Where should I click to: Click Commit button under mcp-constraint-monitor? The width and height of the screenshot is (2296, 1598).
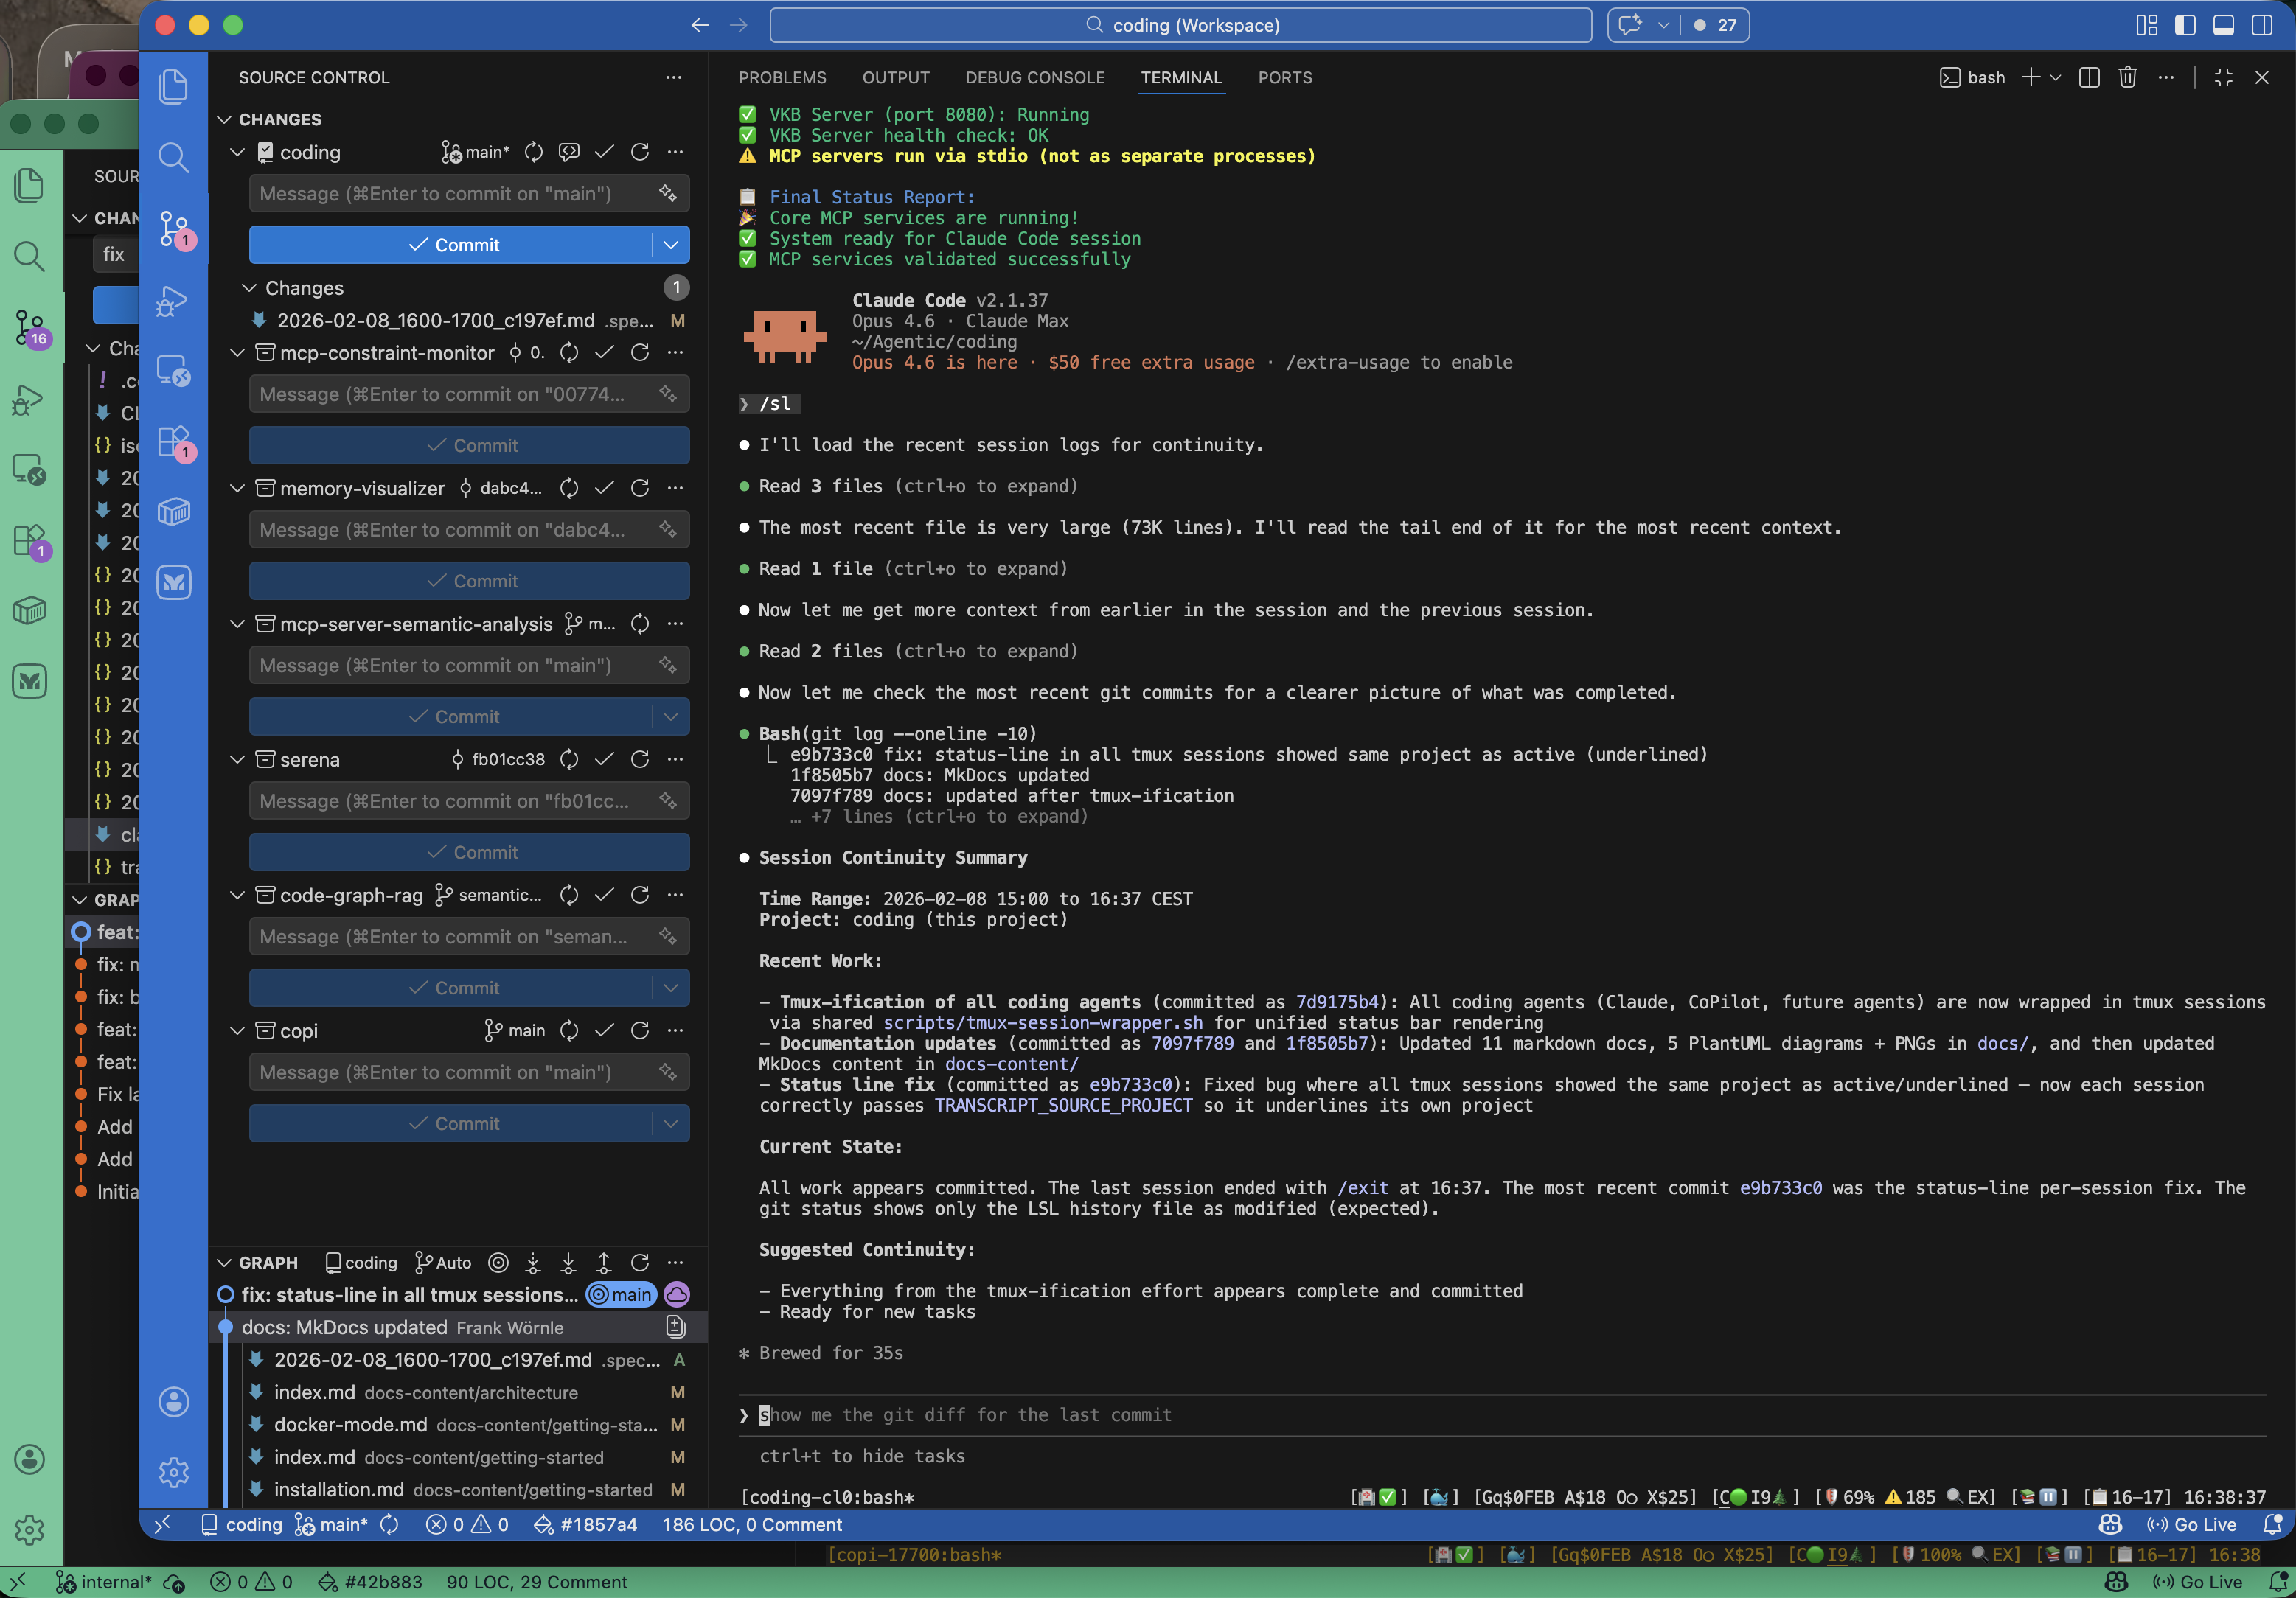click(469, 445)
